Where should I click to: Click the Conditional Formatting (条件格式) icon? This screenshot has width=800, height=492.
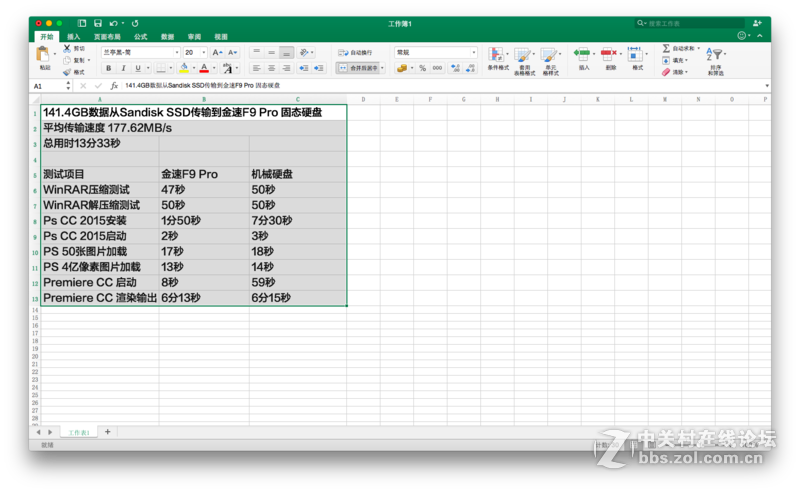[497, 54]
